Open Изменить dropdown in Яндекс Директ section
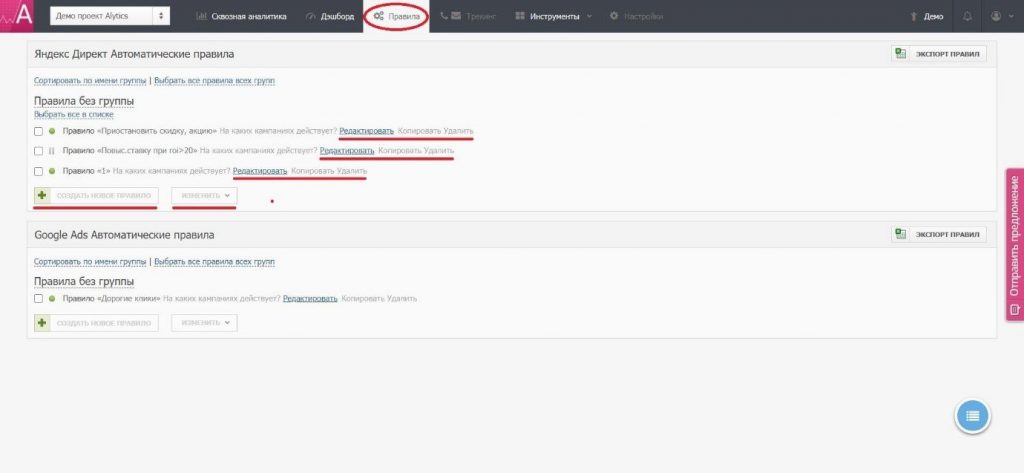Viewport: 1024px width, 473px height. [204, 195]
